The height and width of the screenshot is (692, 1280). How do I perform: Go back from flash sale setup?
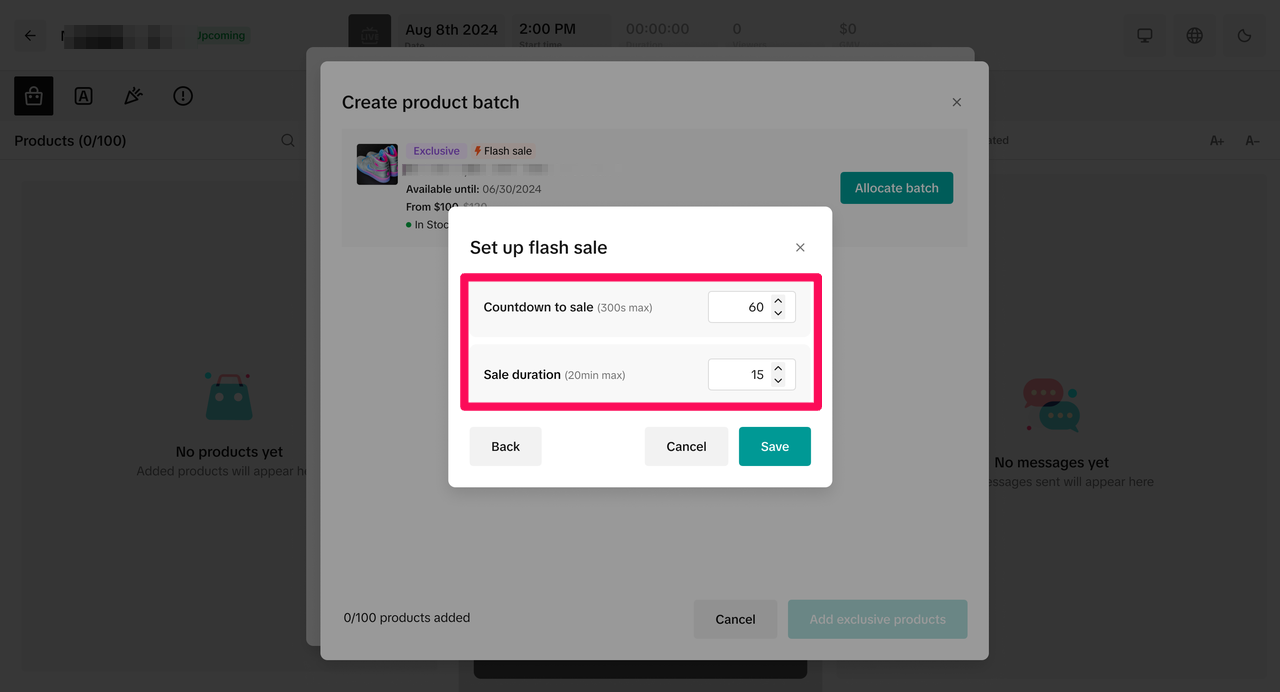pyautogui.click(x=505, y=447)
